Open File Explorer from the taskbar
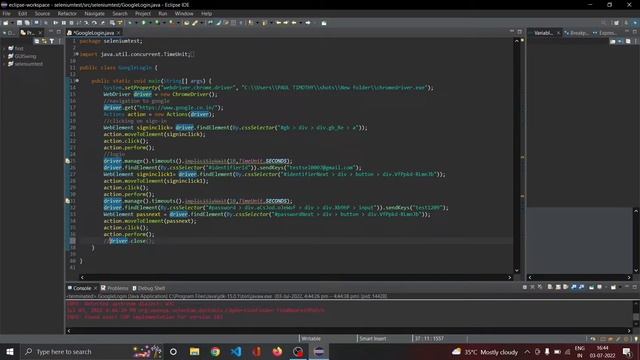 194,351
